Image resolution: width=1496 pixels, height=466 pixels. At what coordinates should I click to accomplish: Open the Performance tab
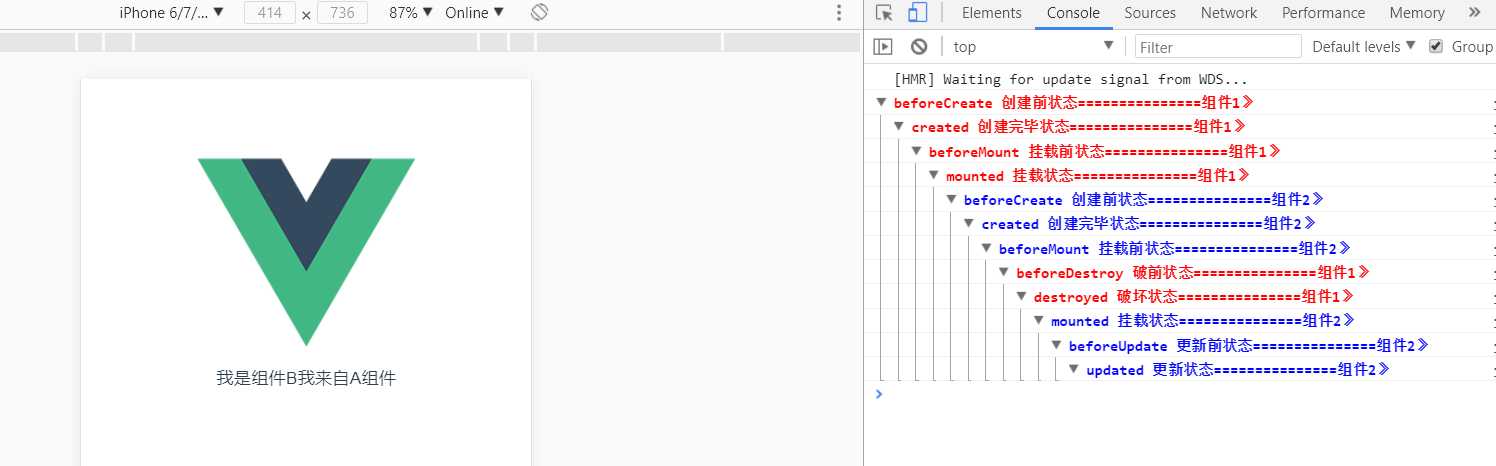(x=1323, y=13)
